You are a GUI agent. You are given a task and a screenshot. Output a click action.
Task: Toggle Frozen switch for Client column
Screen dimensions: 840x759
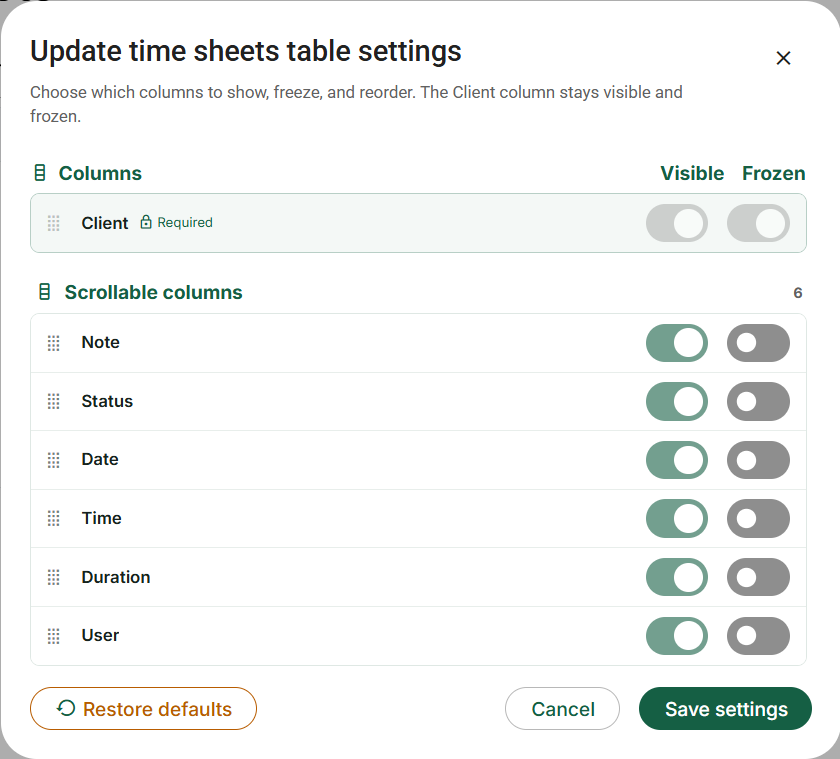[758, 223]
